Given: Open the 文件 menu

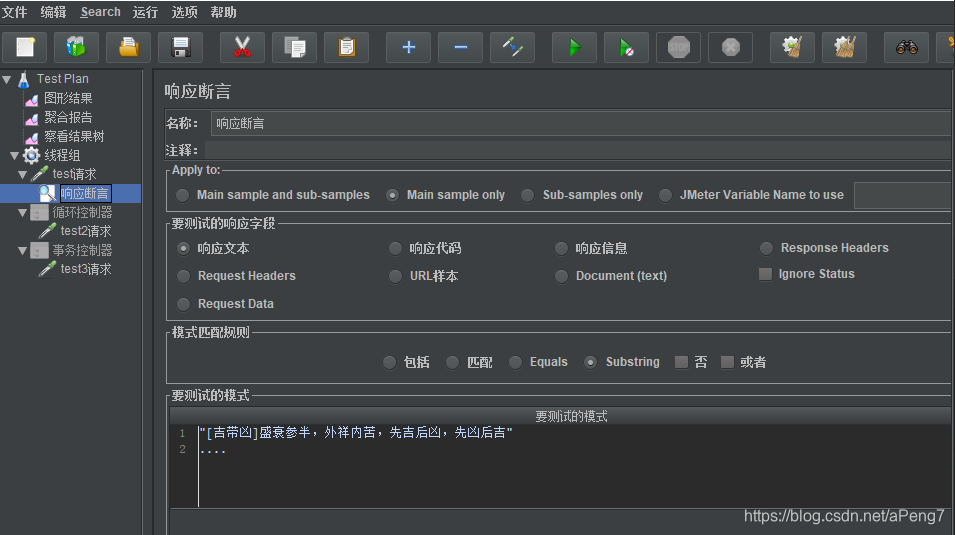Looking at the screenshot, I should [x=14, y=12].
